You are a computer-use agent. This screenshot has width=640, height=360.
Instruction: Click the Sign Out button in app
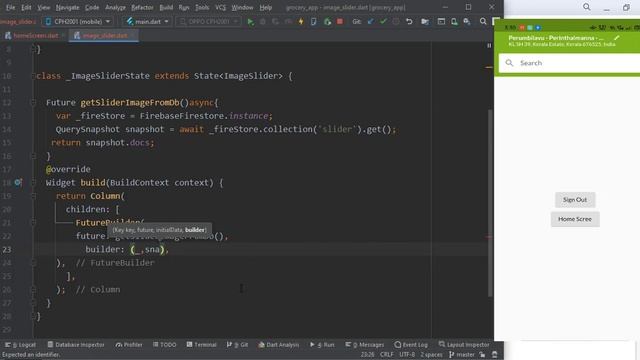[575, 200]
